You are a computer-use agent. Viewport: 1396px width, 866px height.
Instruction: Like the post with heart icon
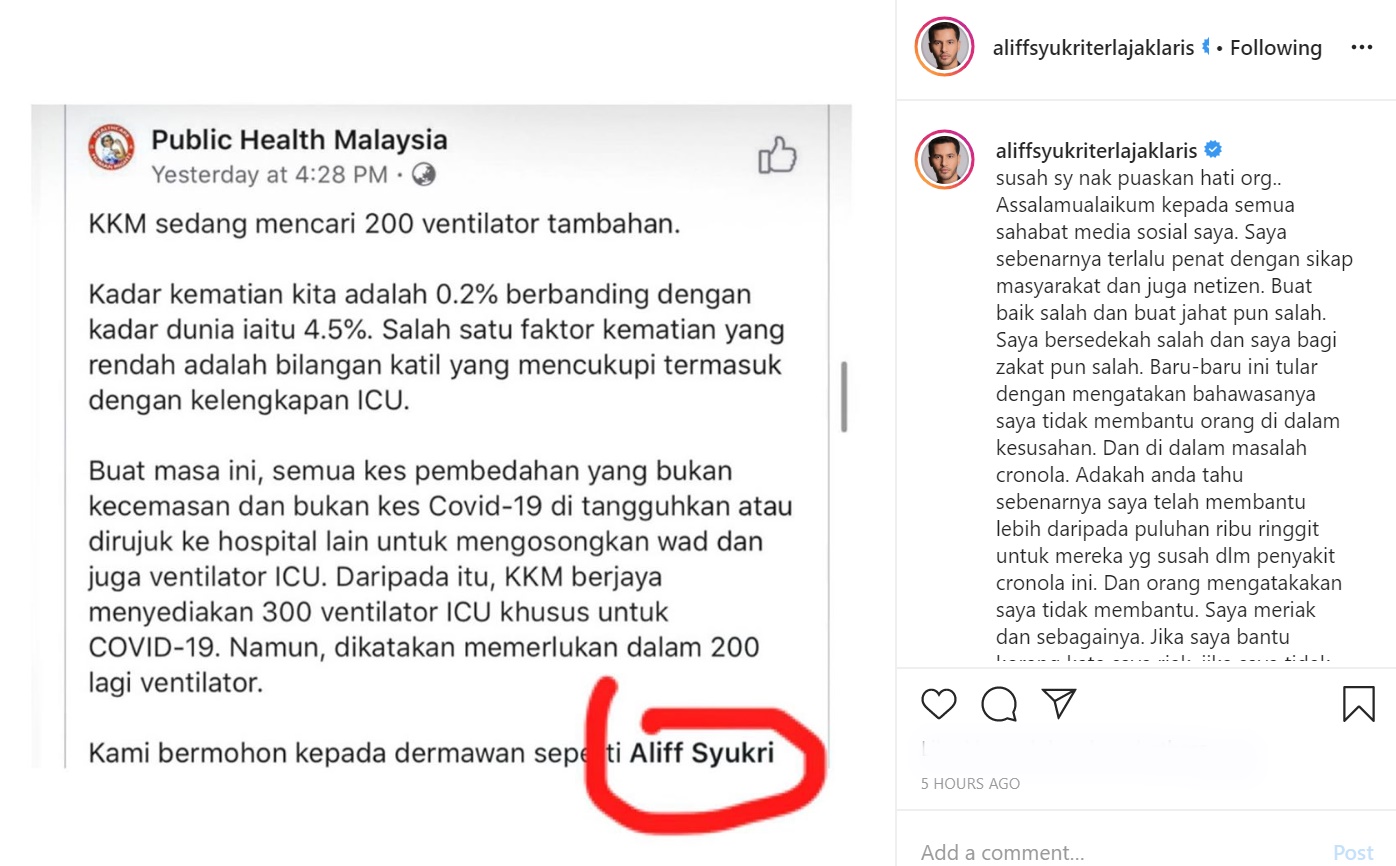pyautogui.click(x=939, y=704)
